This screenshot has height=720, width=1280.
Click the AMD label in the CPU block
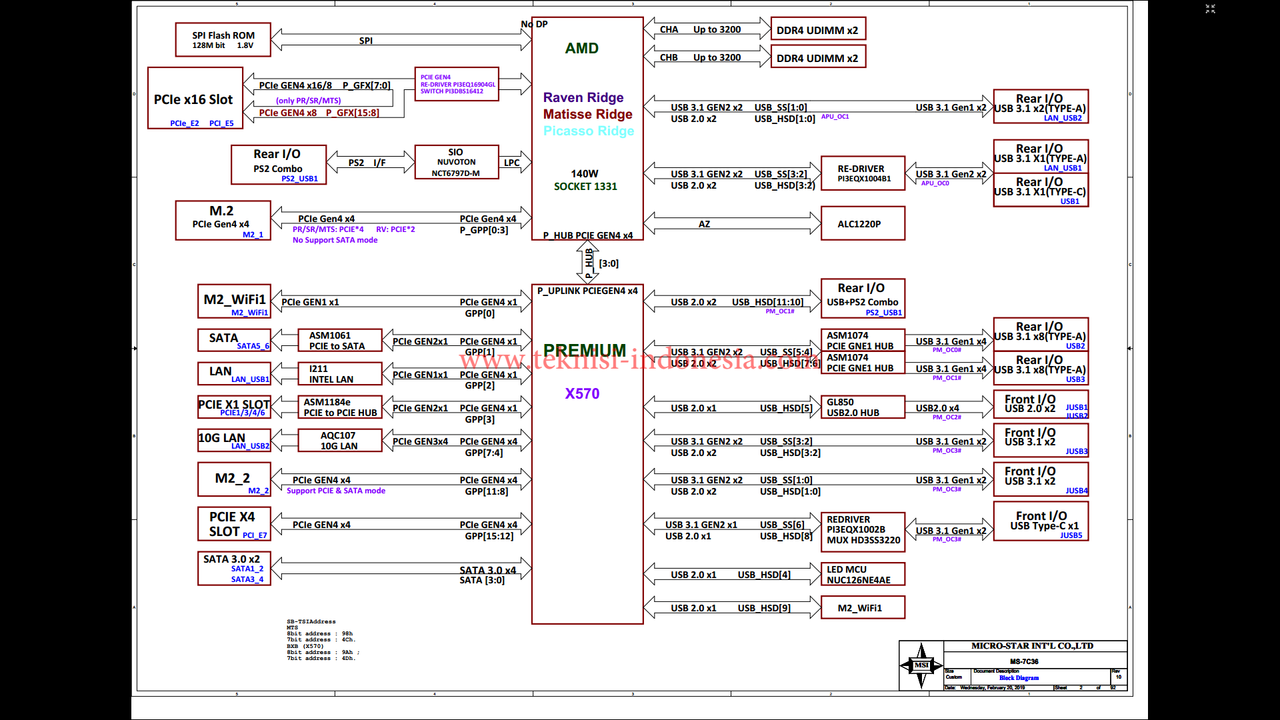click(x=582, y=48)
